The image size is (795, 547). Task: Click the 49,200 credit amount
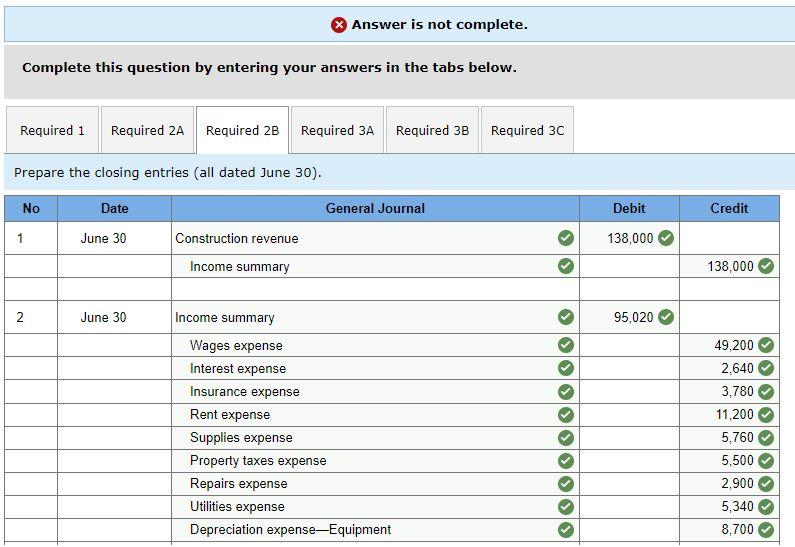click(734, 345)
